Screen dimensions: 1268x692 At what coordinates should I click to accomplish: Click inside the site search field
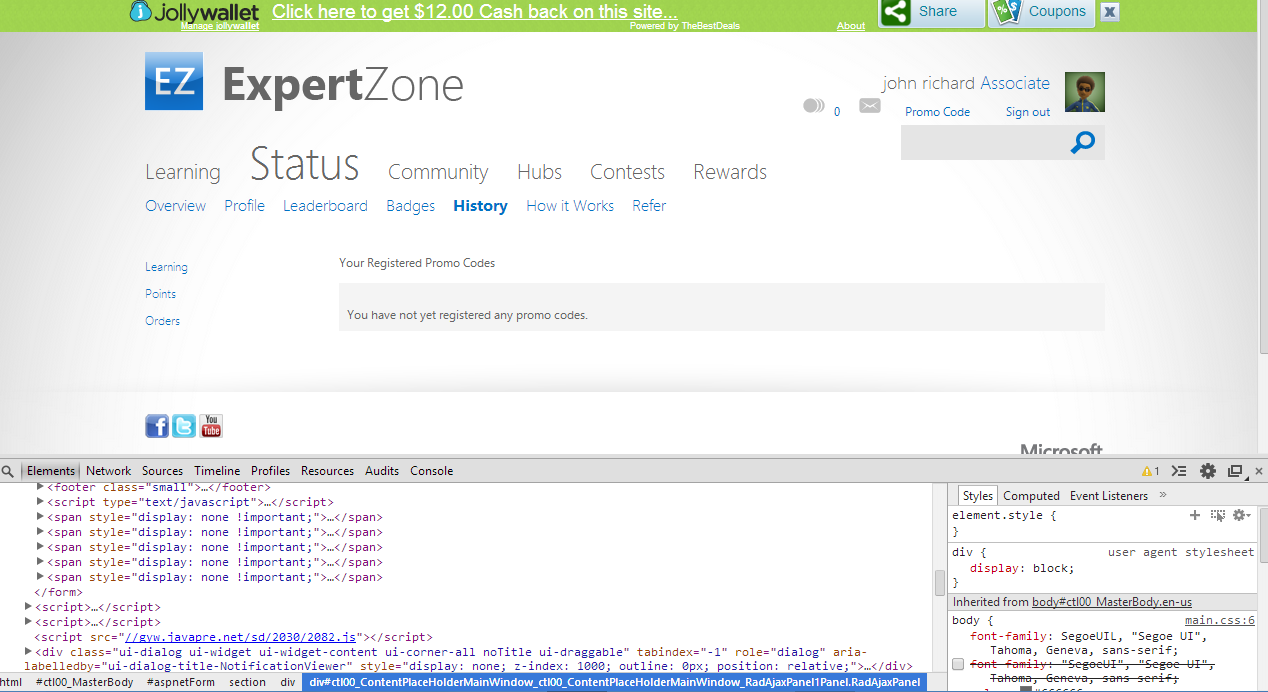point(982,143)
